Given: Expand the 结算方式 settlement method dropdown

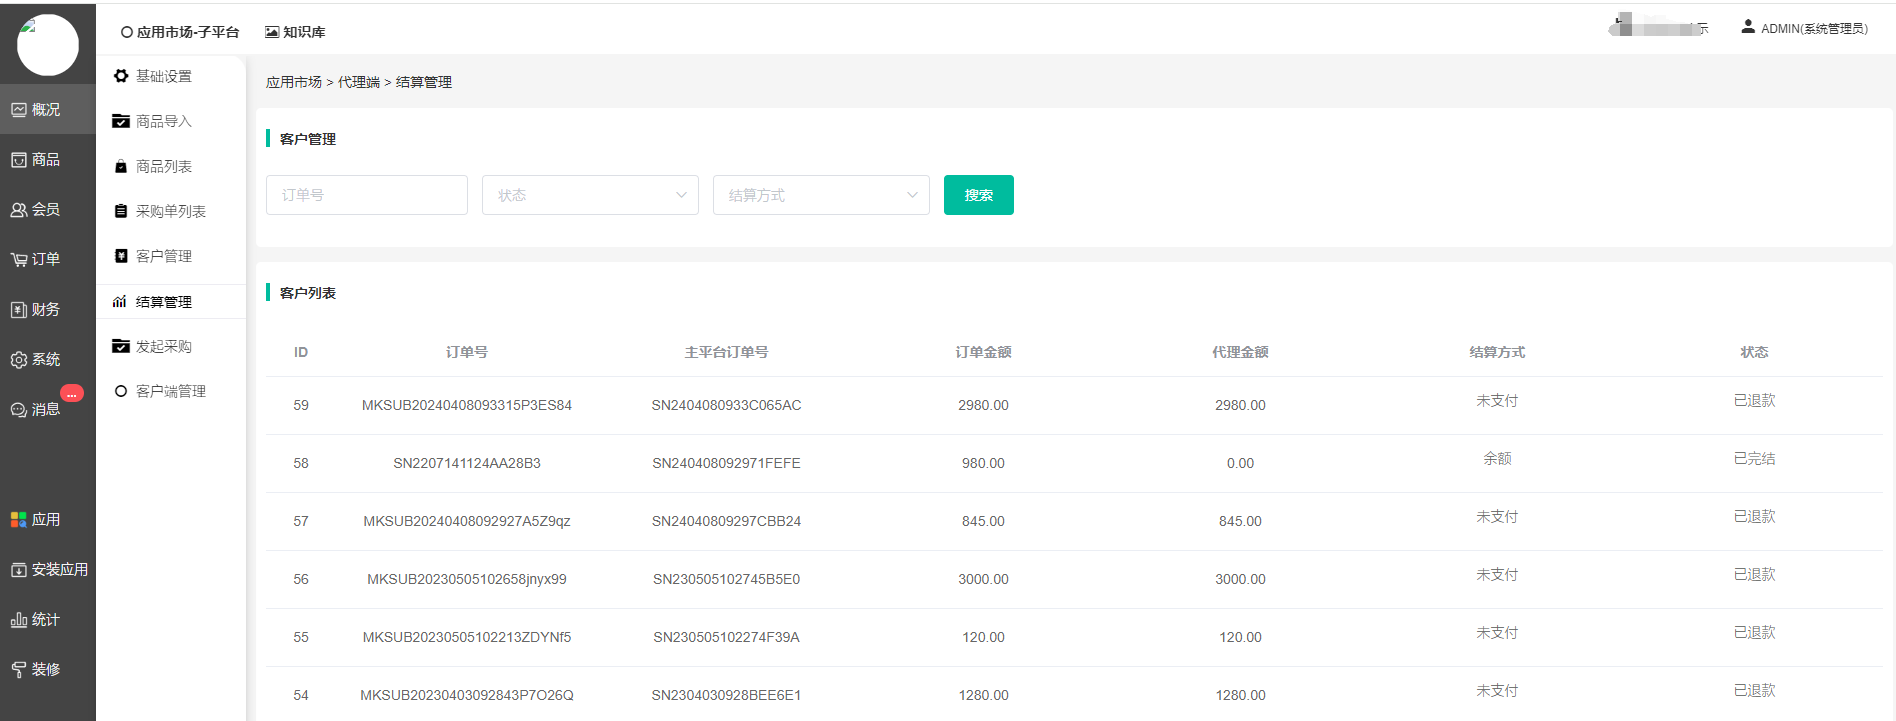Looking at the screenshot, I should [x=821, y=195].
